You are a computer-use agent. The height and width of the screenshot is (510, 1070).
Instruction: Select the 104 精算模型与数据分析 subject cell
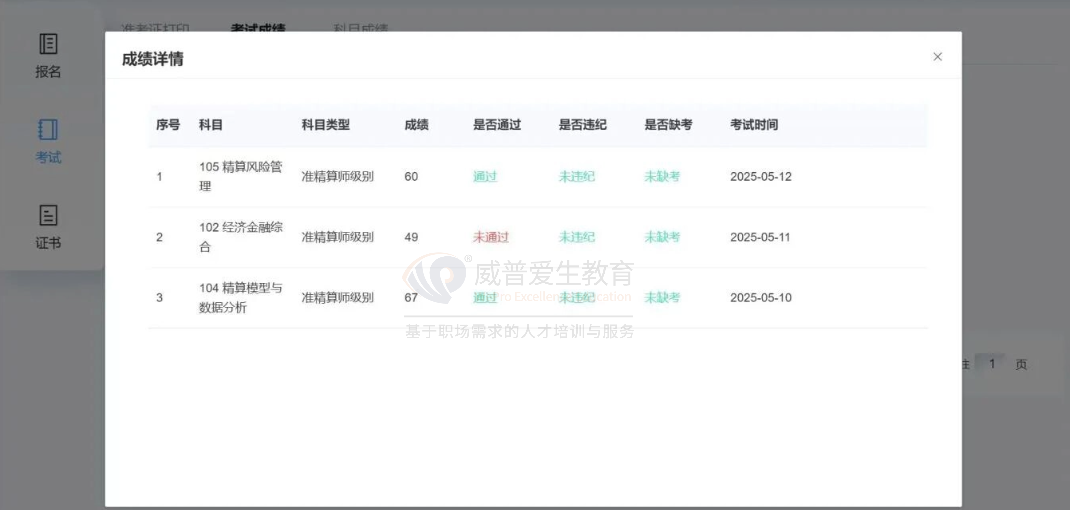(x=240, y=298)
